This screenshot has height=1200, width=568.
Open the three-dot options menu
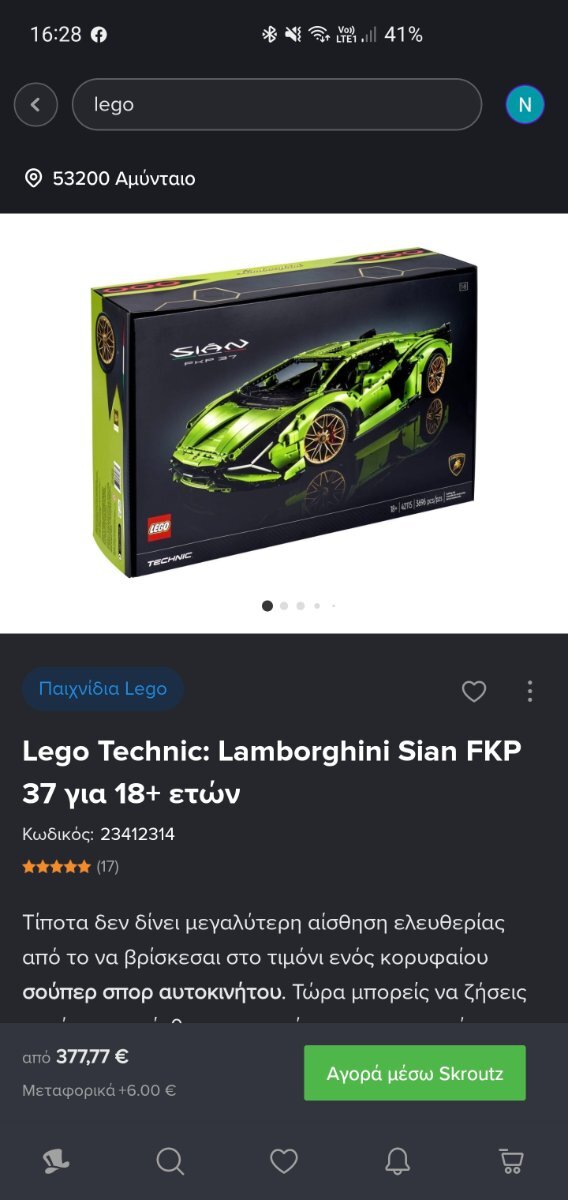pos(530,691)
